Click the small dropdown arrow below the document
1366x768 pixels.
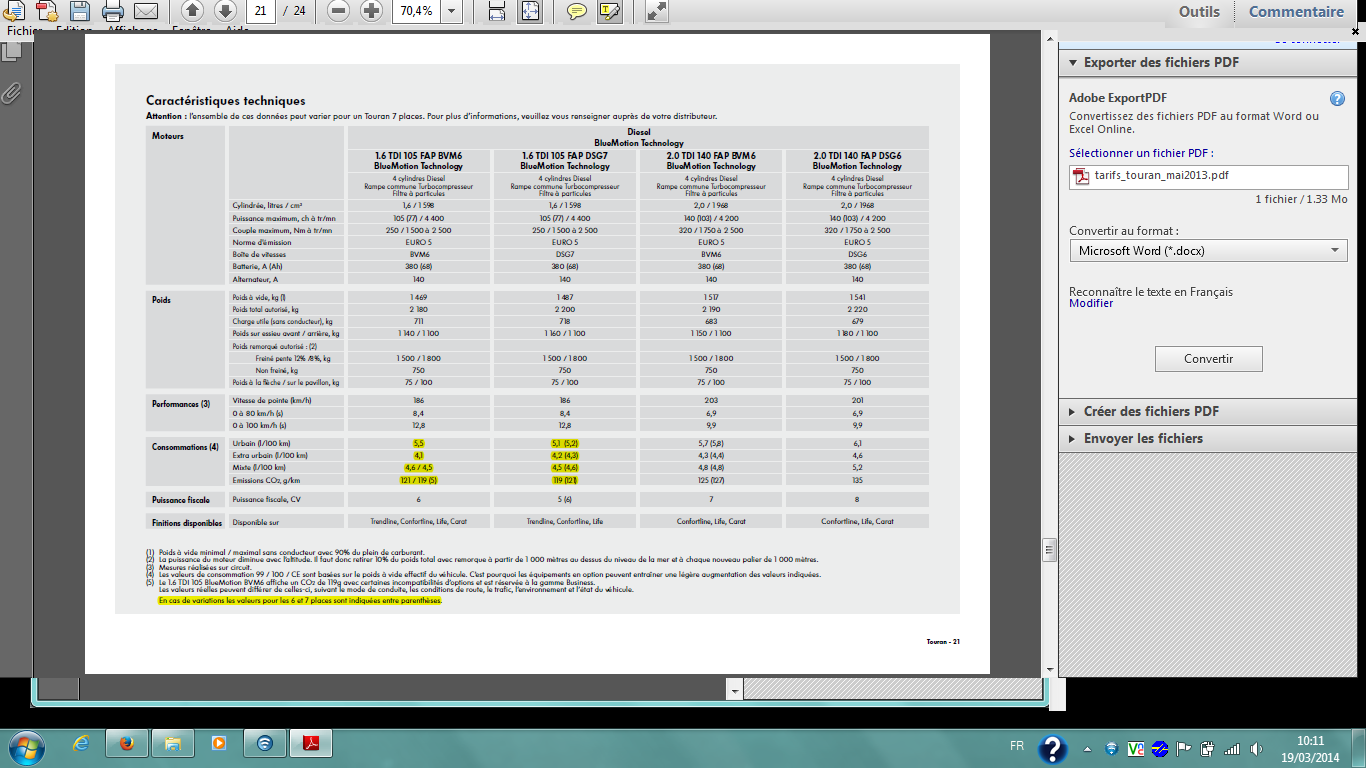click(736, 690)
